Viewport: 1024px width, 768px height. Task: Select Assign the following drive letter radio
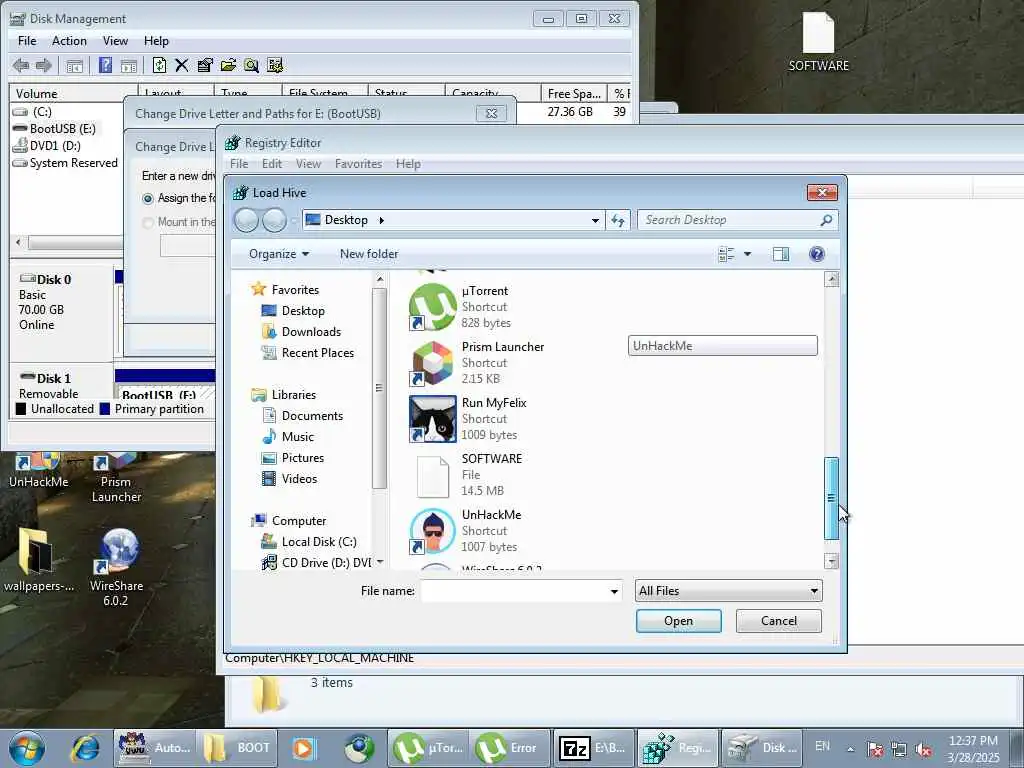pyautogui.click(x=148, y=199)
